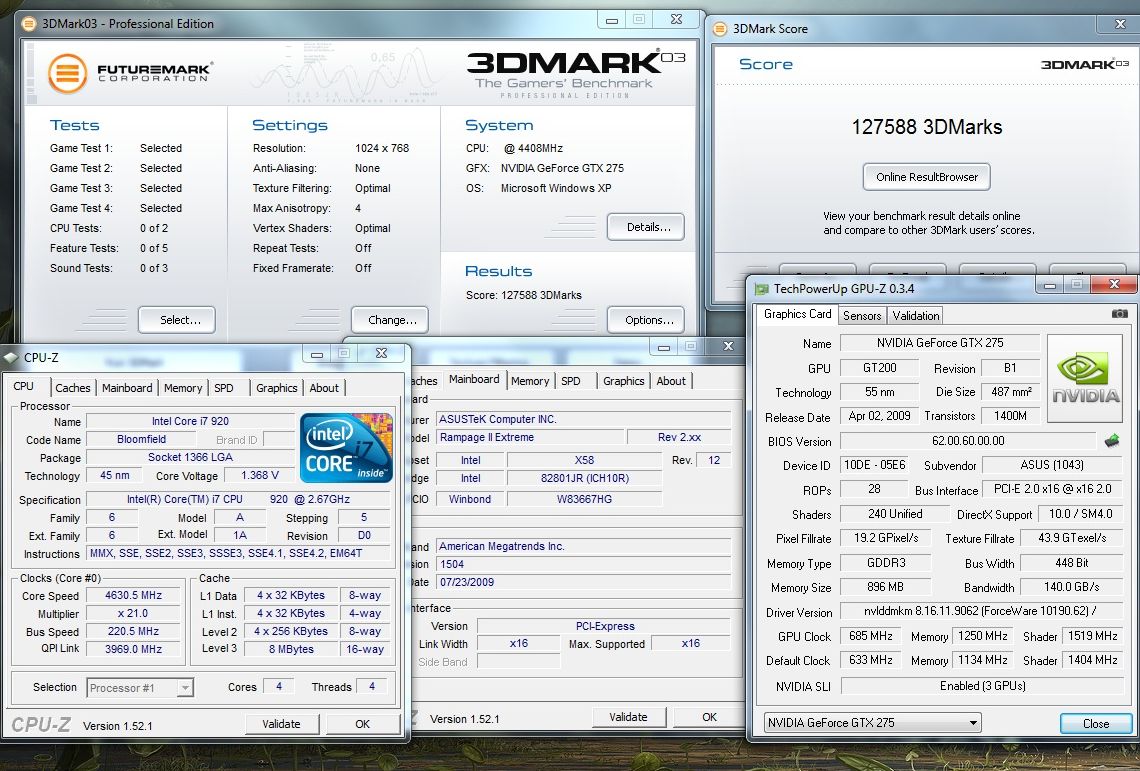Open the About tab in second CPU-Z window
Viewport: 1140px width, 771px height.
[x=671, y=380]
